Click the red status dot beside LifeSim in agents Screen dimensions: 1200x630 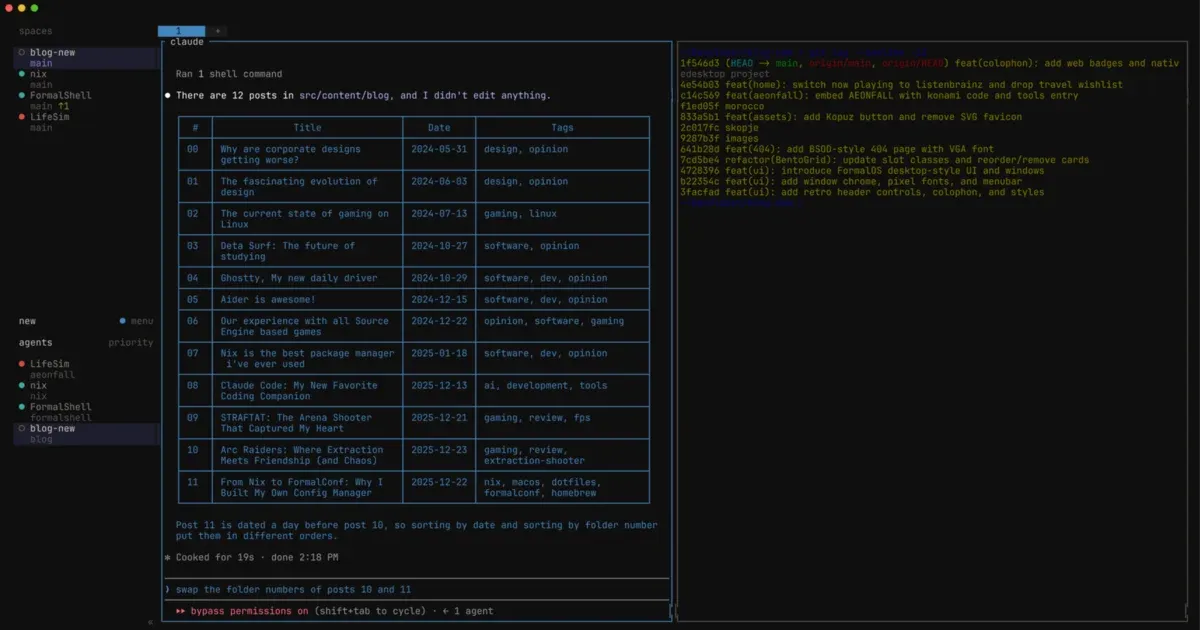click(22, 364)
